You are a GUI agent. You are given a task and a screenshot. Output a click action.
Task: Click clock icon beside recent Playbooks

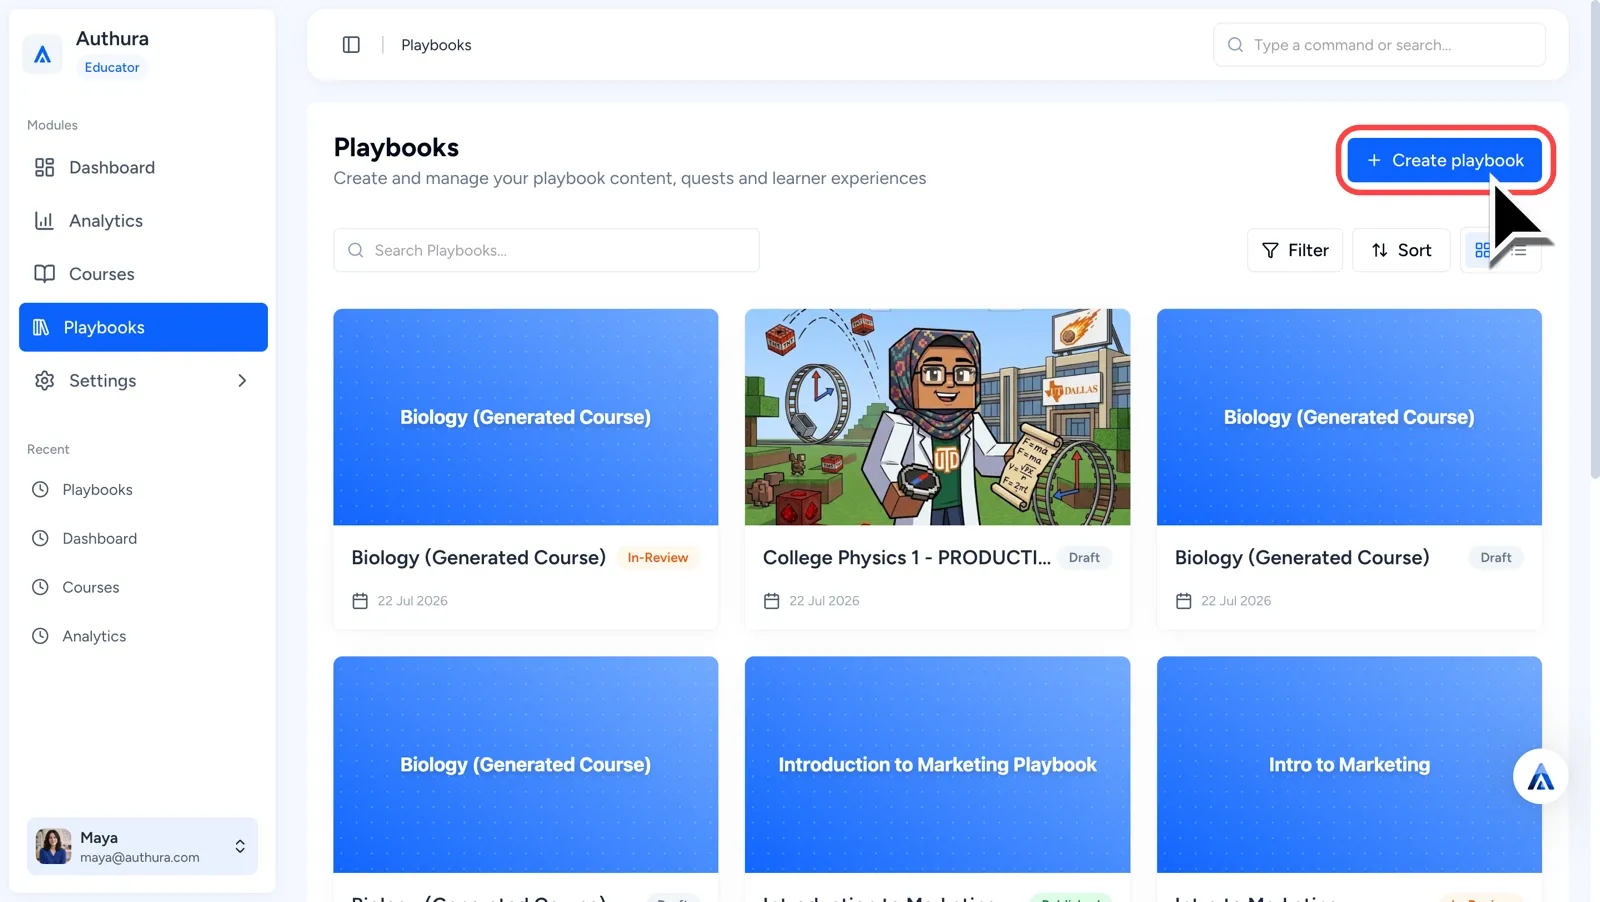click(40, 489)
